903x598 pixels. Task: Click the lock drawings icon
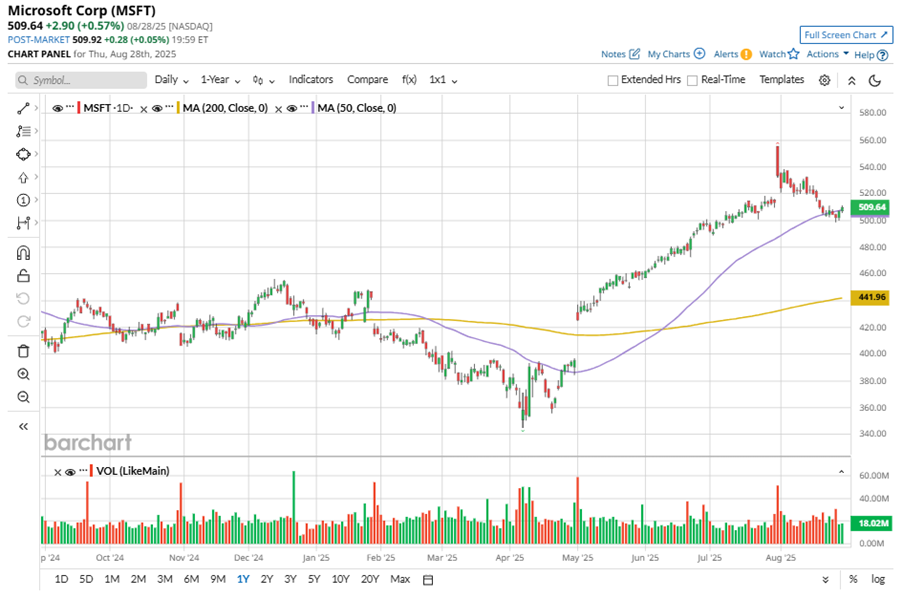tap(23, 276)
